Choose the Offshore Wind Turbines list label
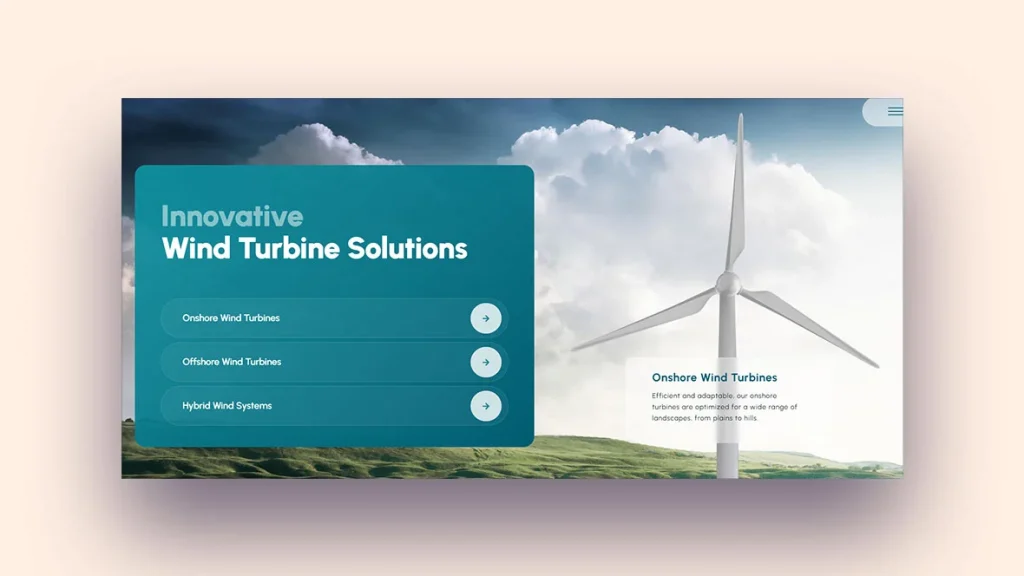1024x576 pixels. click(232, 362)
